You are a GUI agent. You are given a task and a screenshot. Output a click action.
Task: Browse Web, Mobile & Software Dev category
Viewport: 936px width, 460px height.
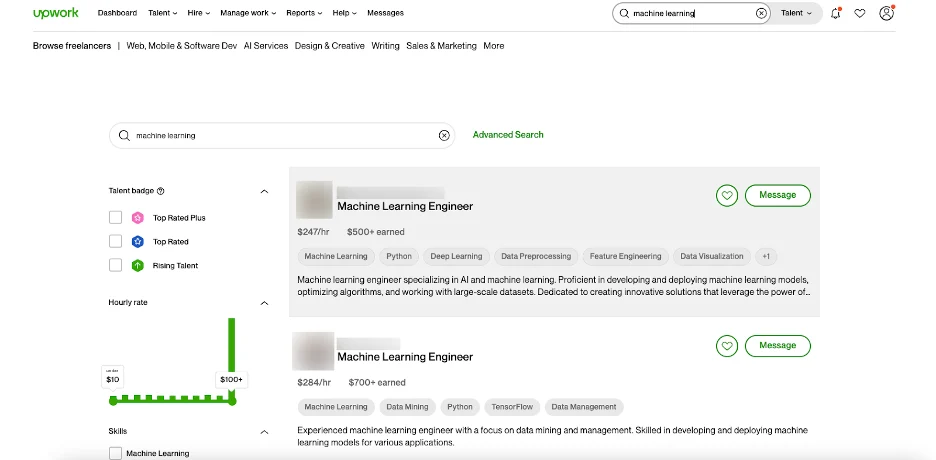(x=181, y=46)
